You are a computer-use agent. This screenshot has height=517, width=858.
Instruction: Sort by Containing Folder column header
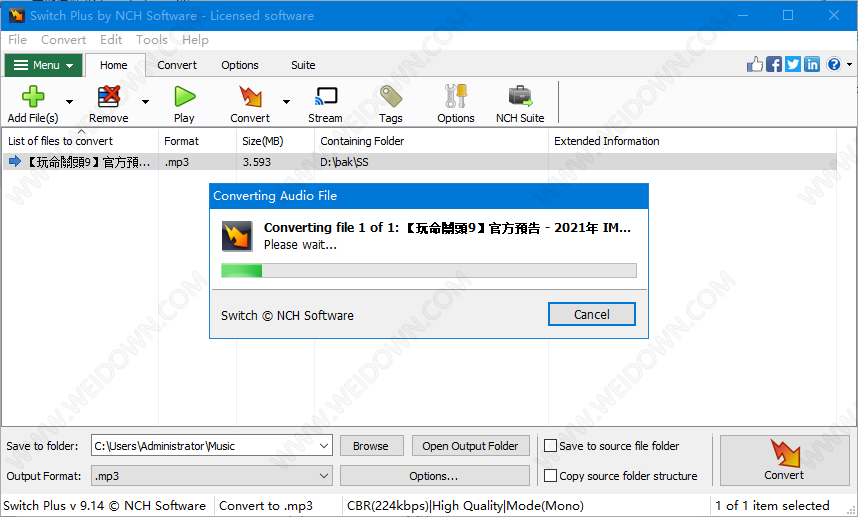[x=432, y=141]
